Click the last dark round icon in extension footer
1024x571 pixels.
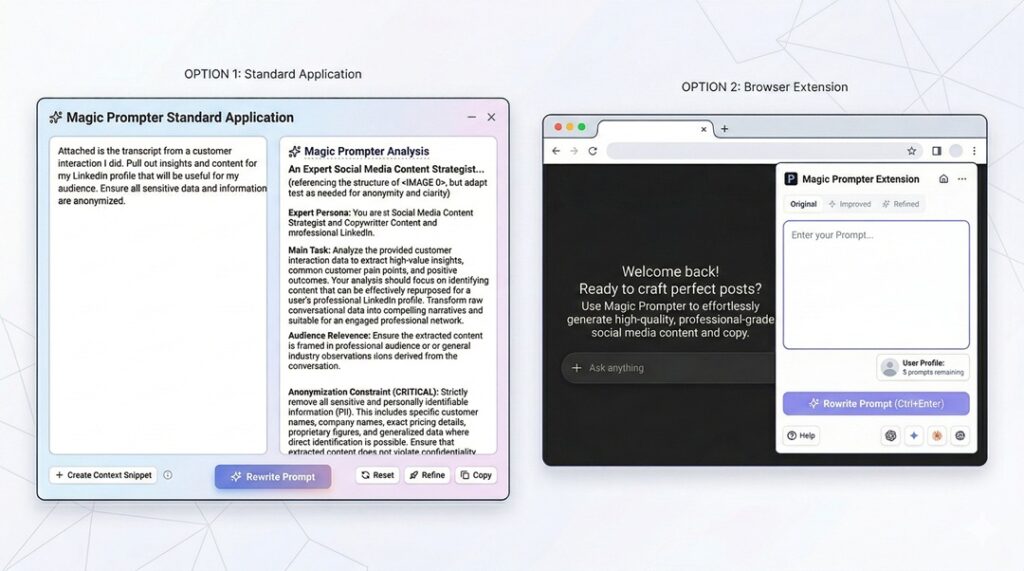(960, 436)
